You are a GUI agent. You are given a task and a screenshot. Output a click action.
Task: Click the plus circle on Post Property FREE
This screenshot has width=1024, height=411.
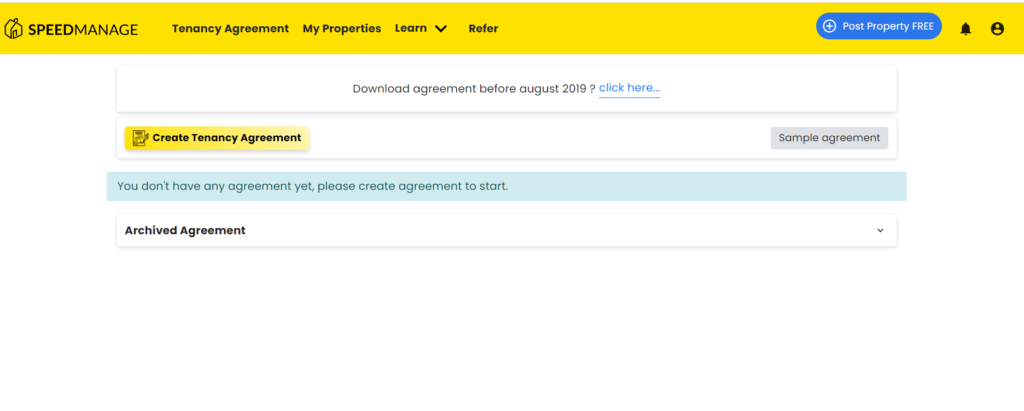coord(829,26)
